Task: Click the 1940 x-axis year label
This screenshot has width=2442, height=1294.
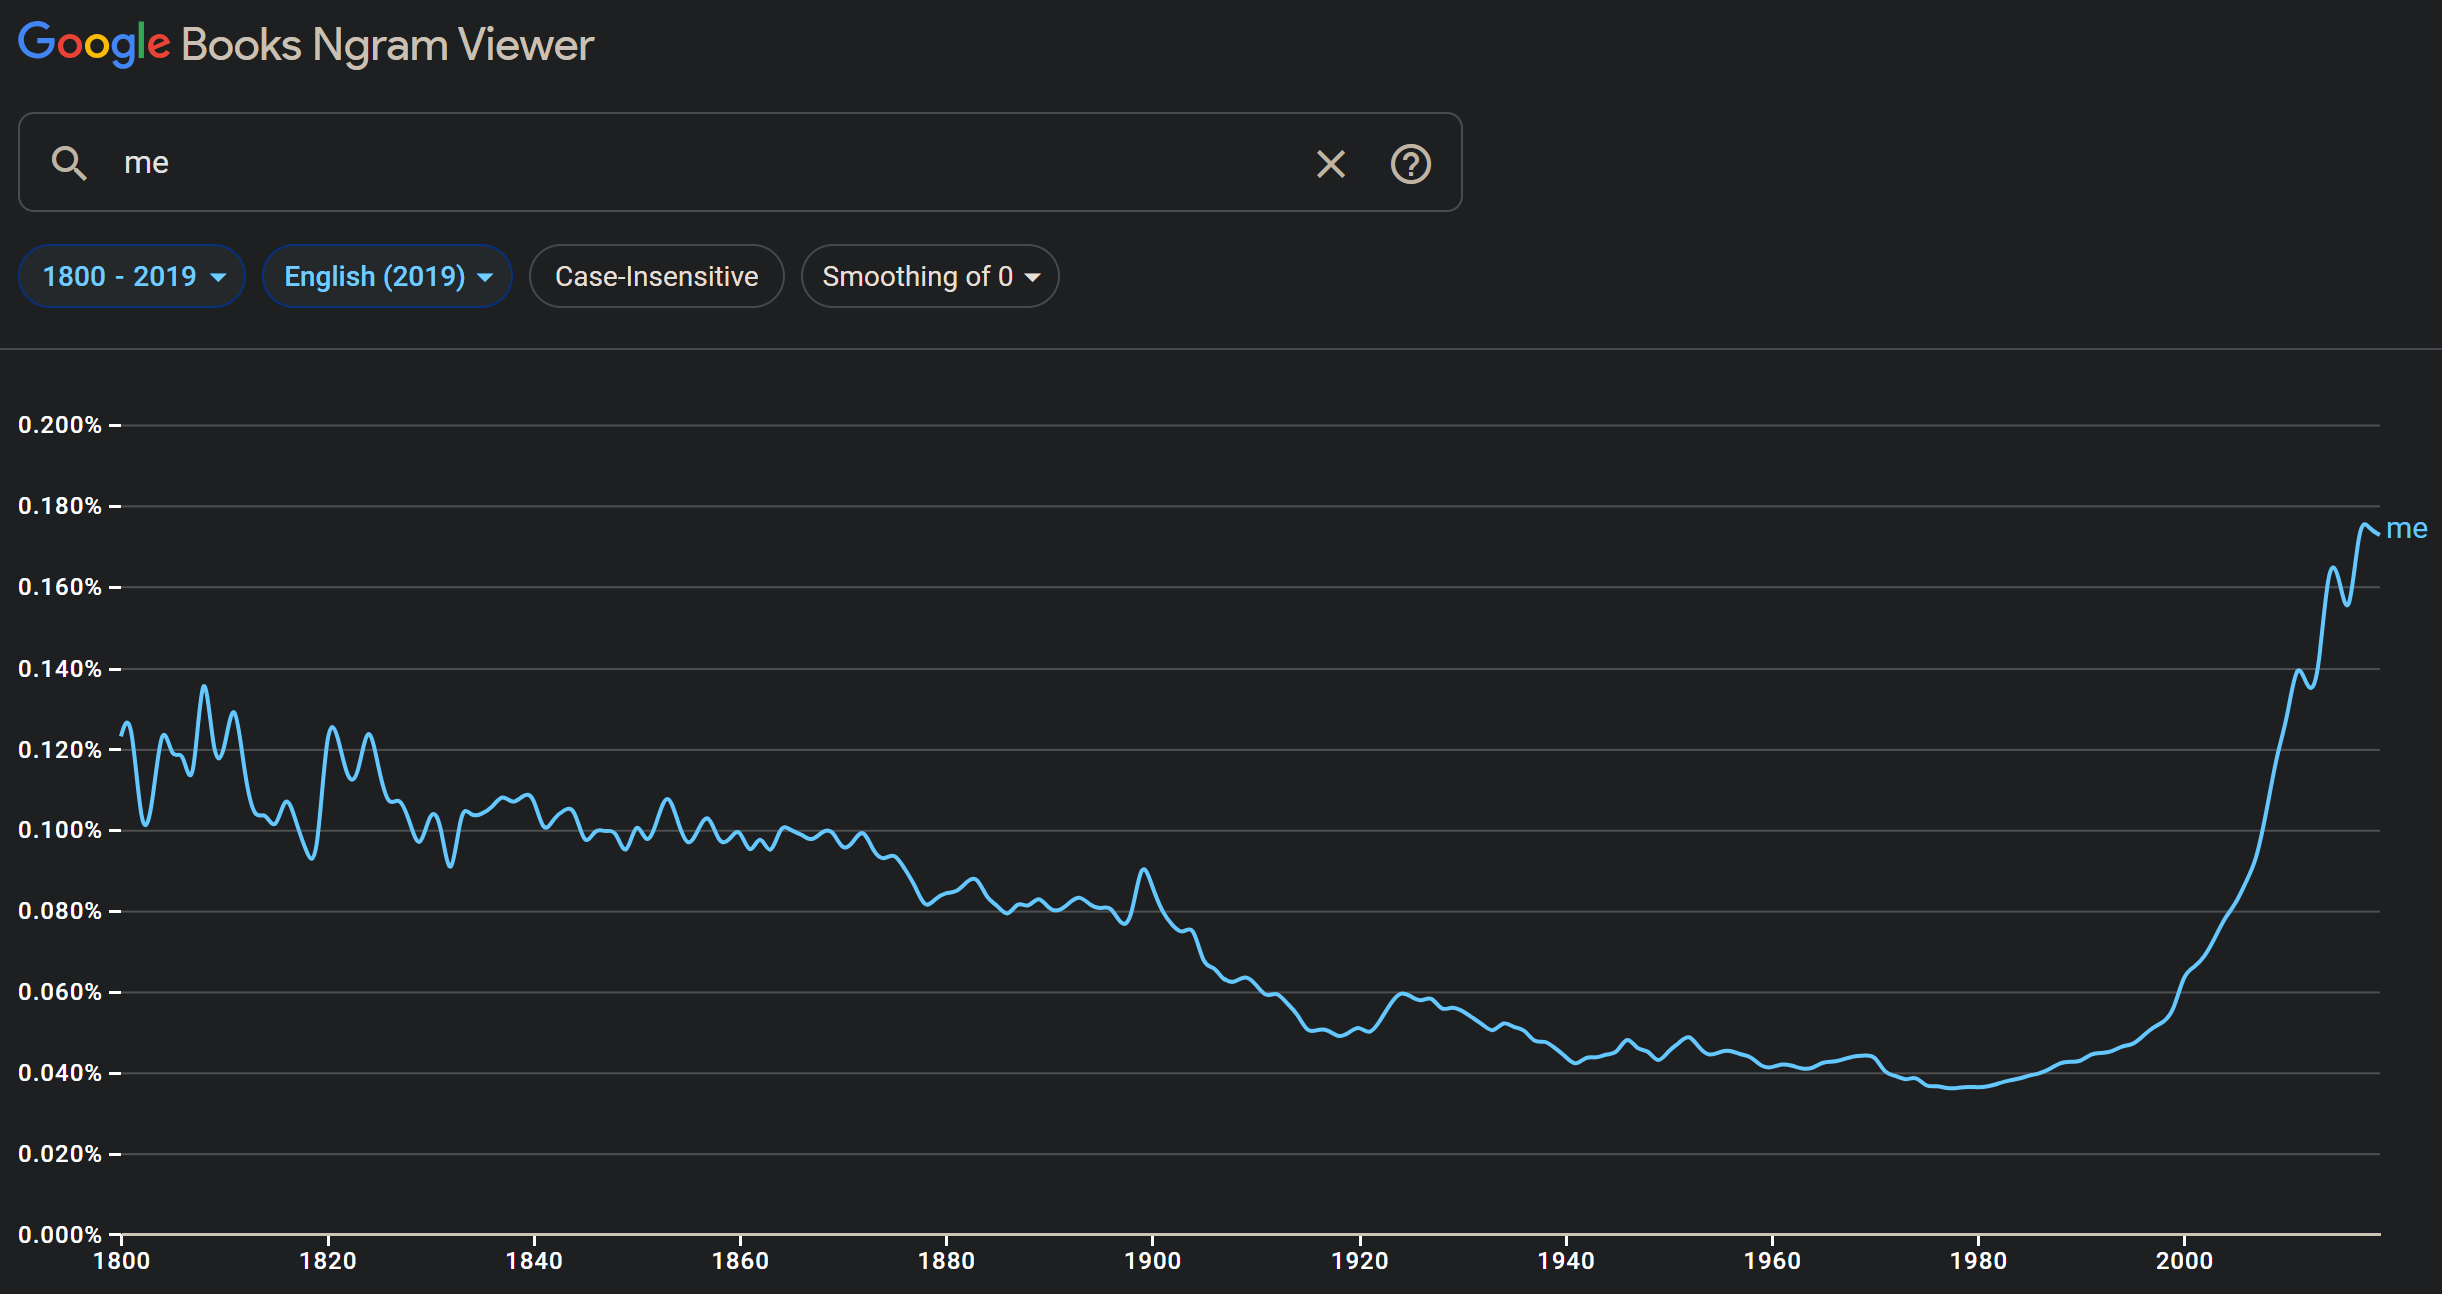Action: tap(1566, 1261)
